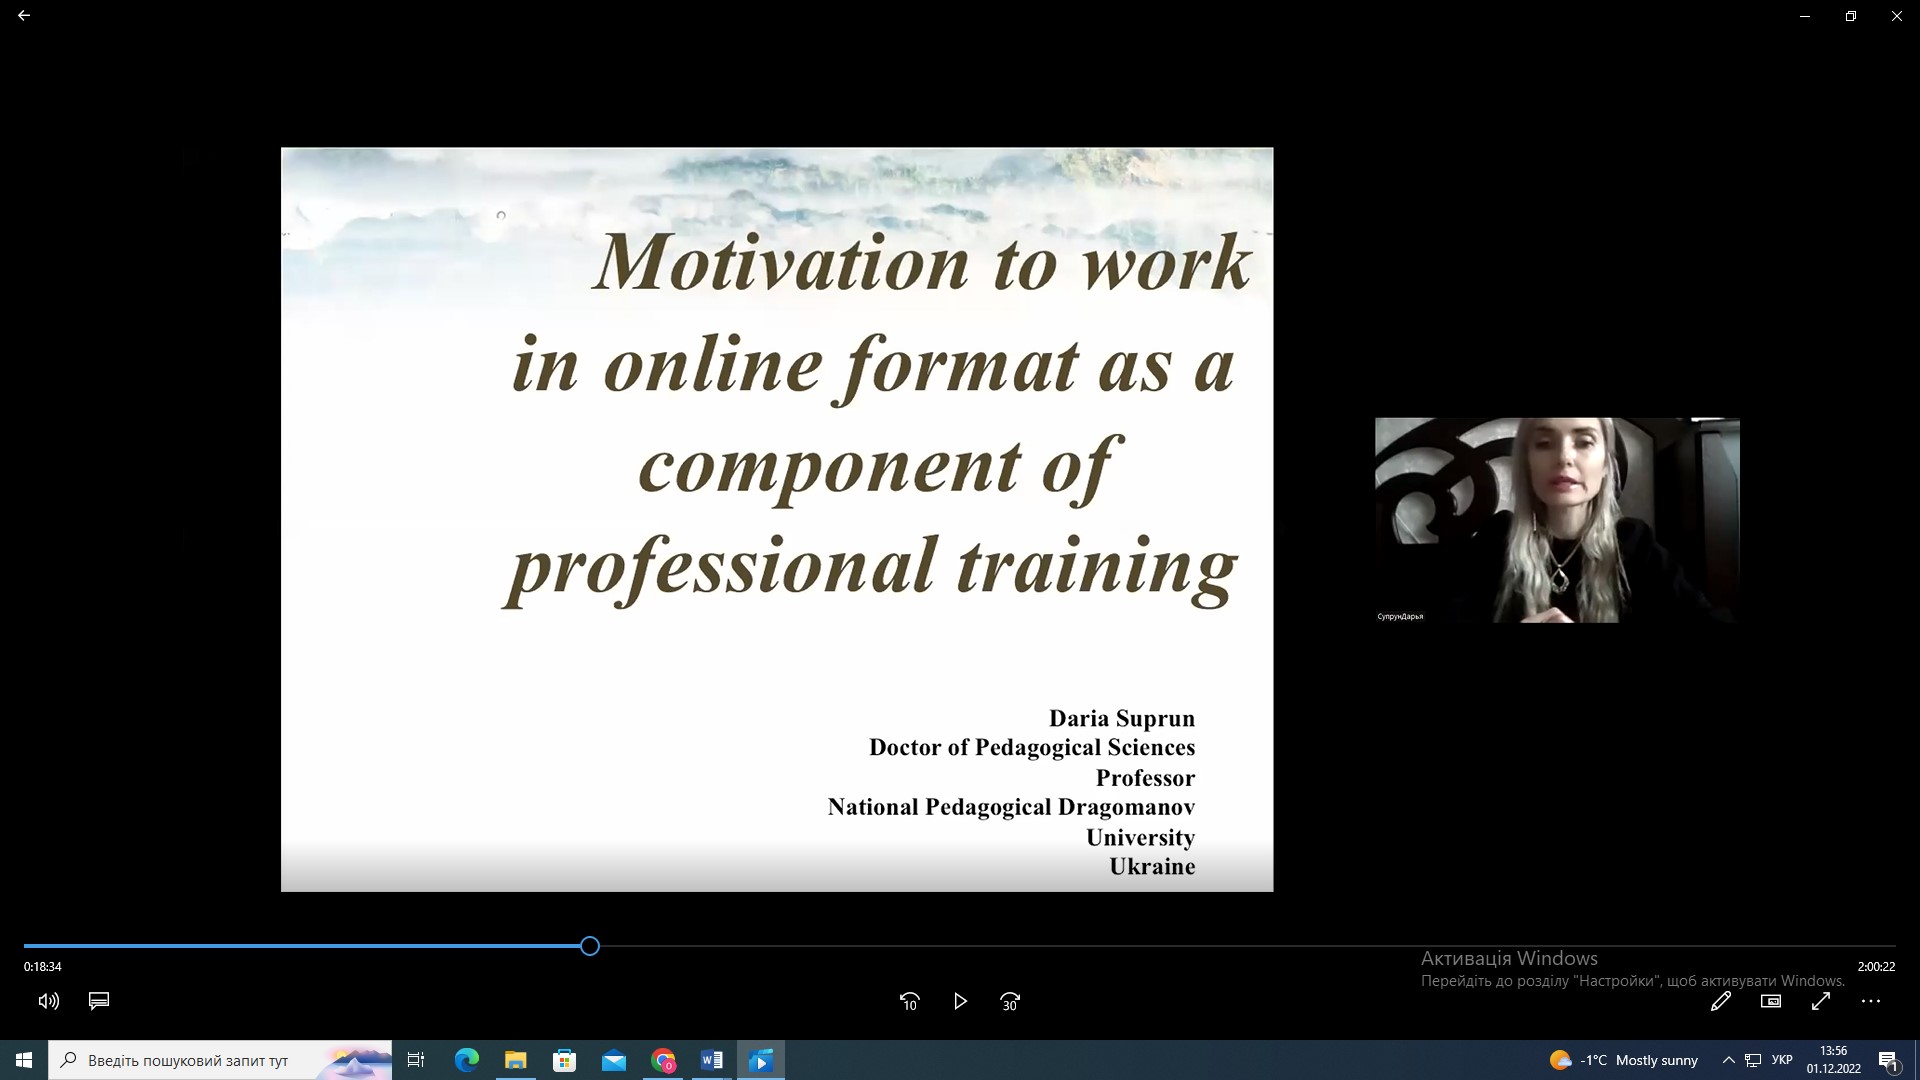Toggle full screen playback
The image size is (1920, 1080).
pyautogui.click(x=1820, y=1001)
